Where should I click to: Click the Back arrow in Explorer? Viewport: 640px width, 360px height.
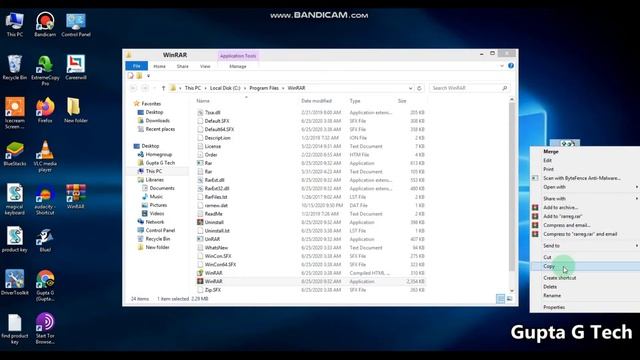pyautogui.click(x=133, y=88)
